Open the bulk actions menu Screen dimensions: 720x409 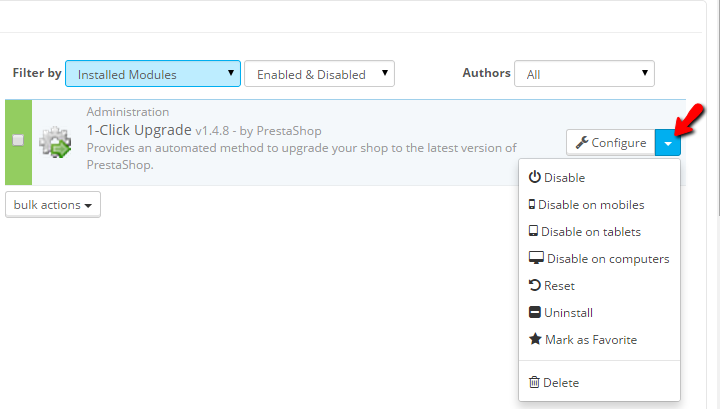pos(53,204)
